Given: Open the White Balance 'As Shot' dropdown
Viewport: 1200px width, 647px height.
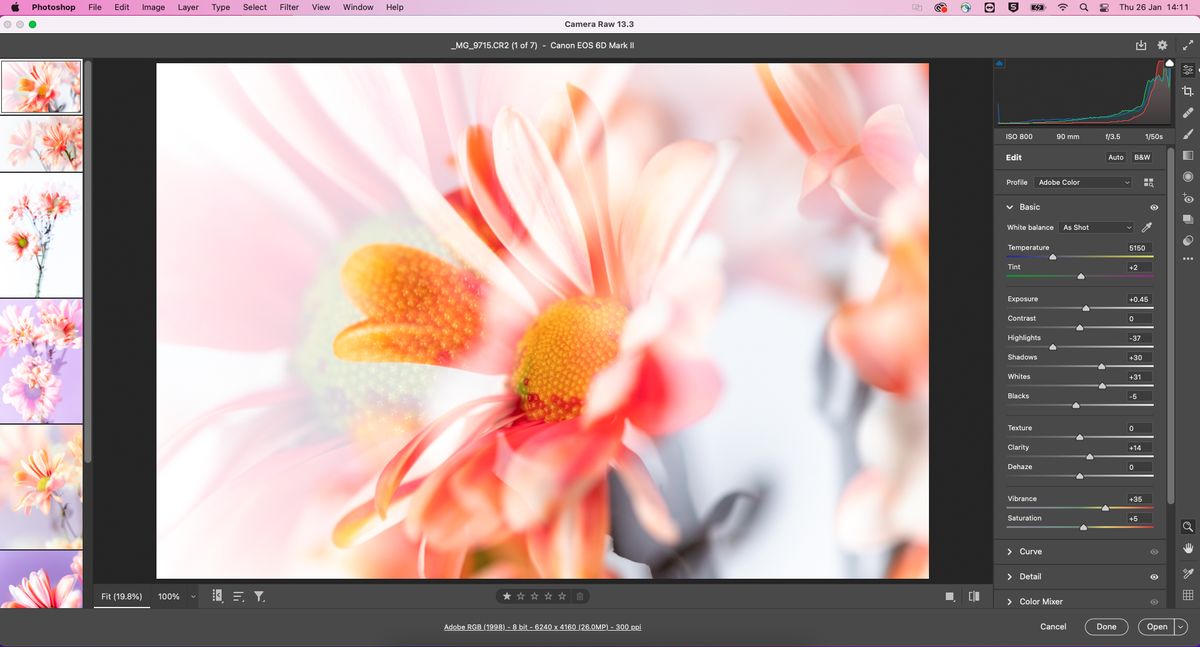Looking at the screenshot, I should coord(1096,227).
